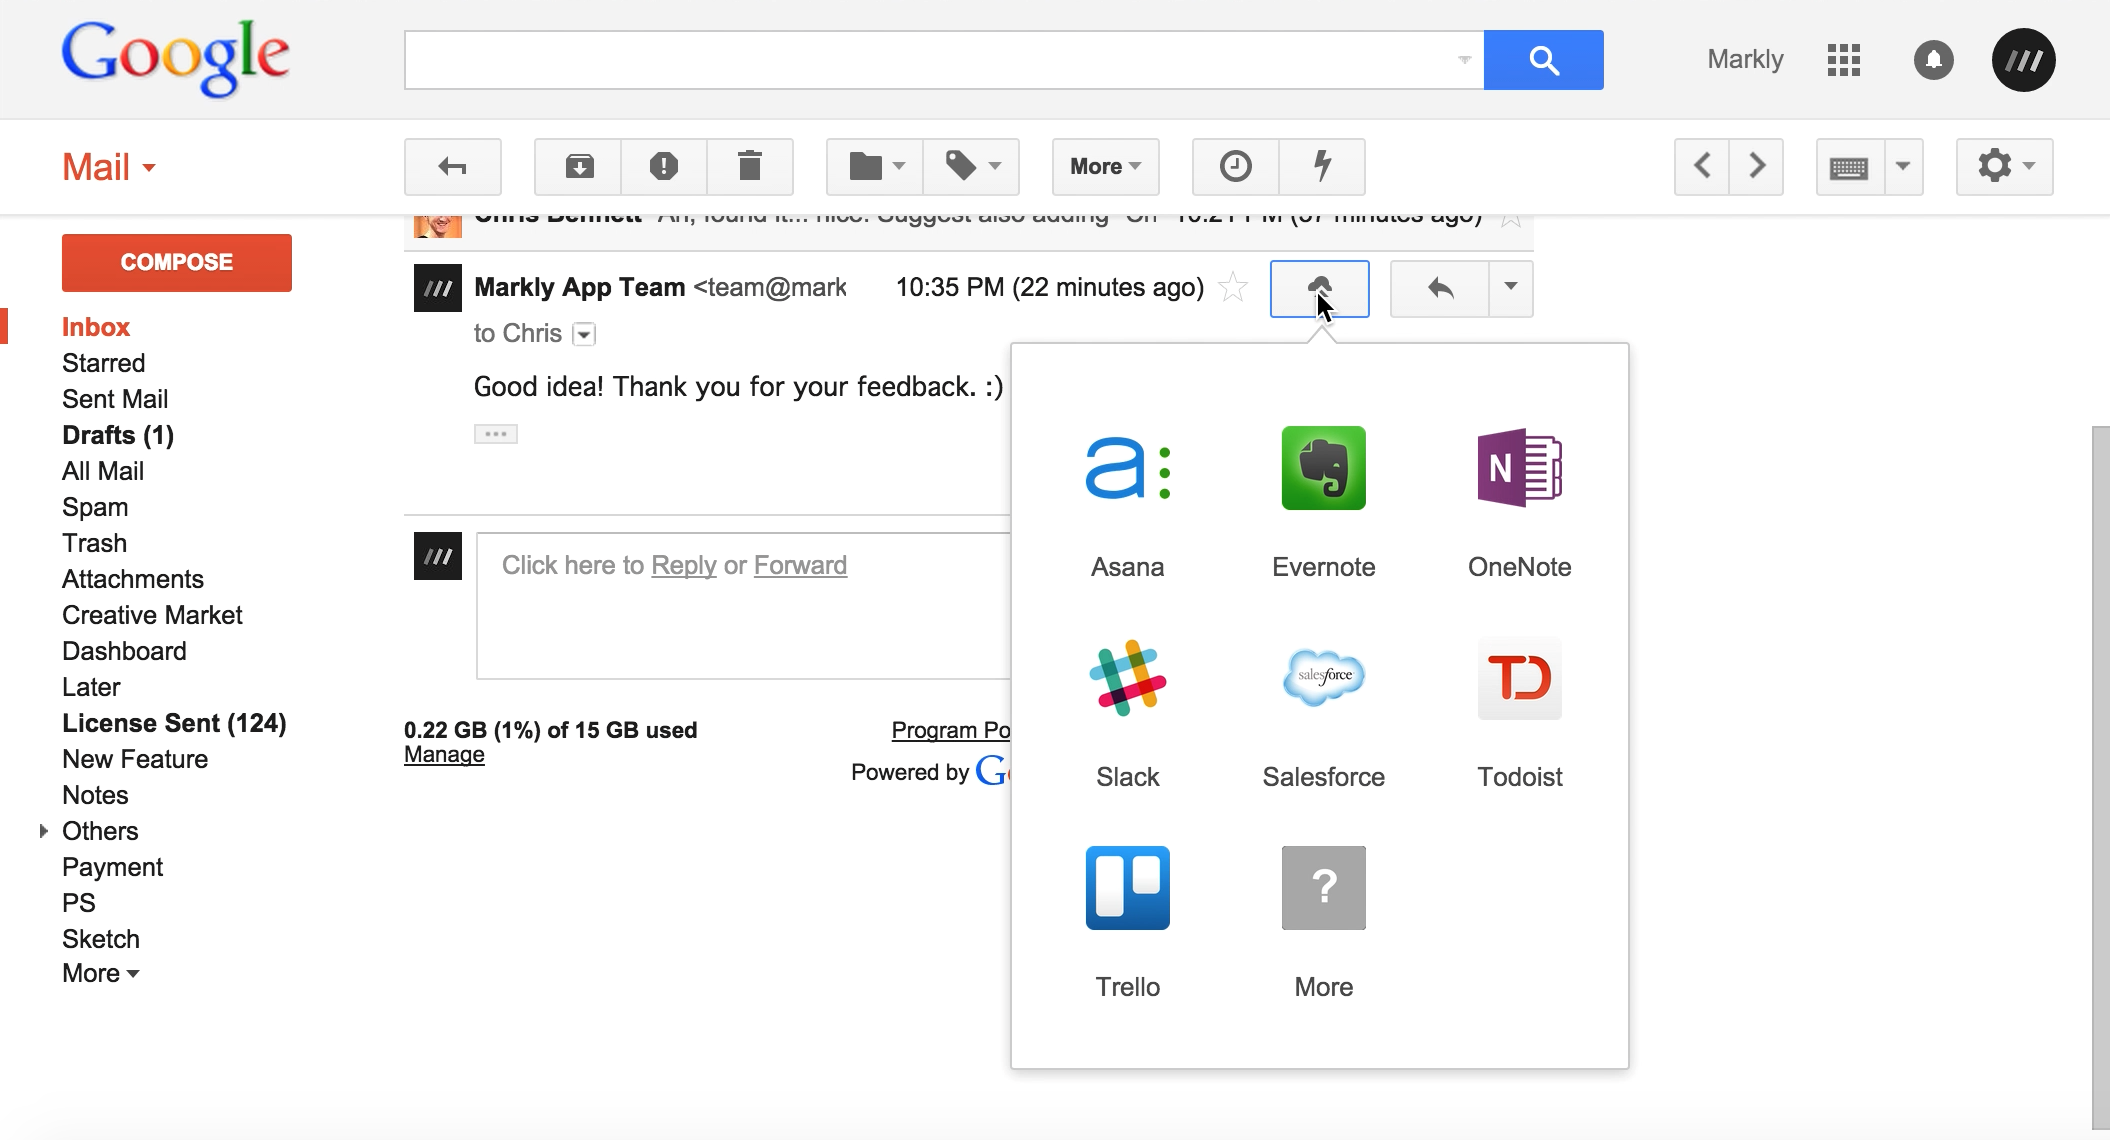Viewport: 2110px width, 1140px height.
Task: Go to Sent Mail folder
Action: click(x=115, y=399)
